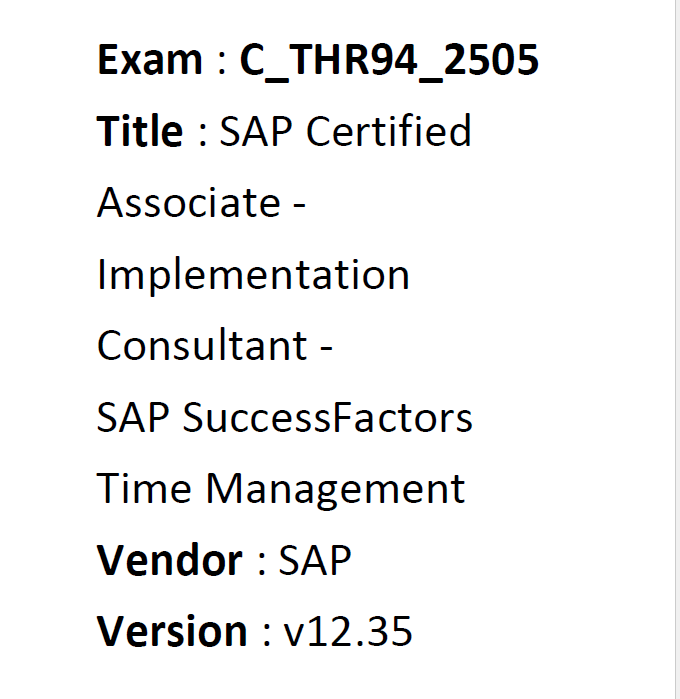680x699 pixels.
Task: Click the bold Version label
Action: (x=172, y=631)
